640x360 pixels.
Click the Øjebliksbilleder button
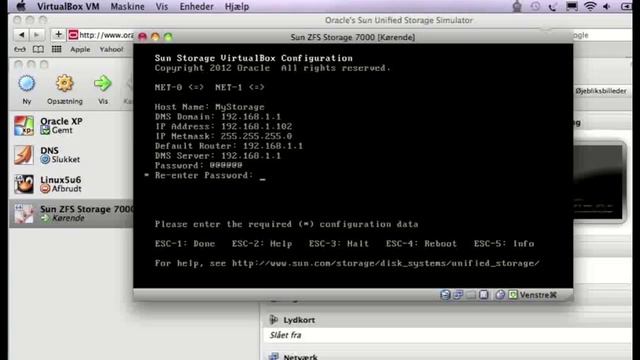pos(600,91)
